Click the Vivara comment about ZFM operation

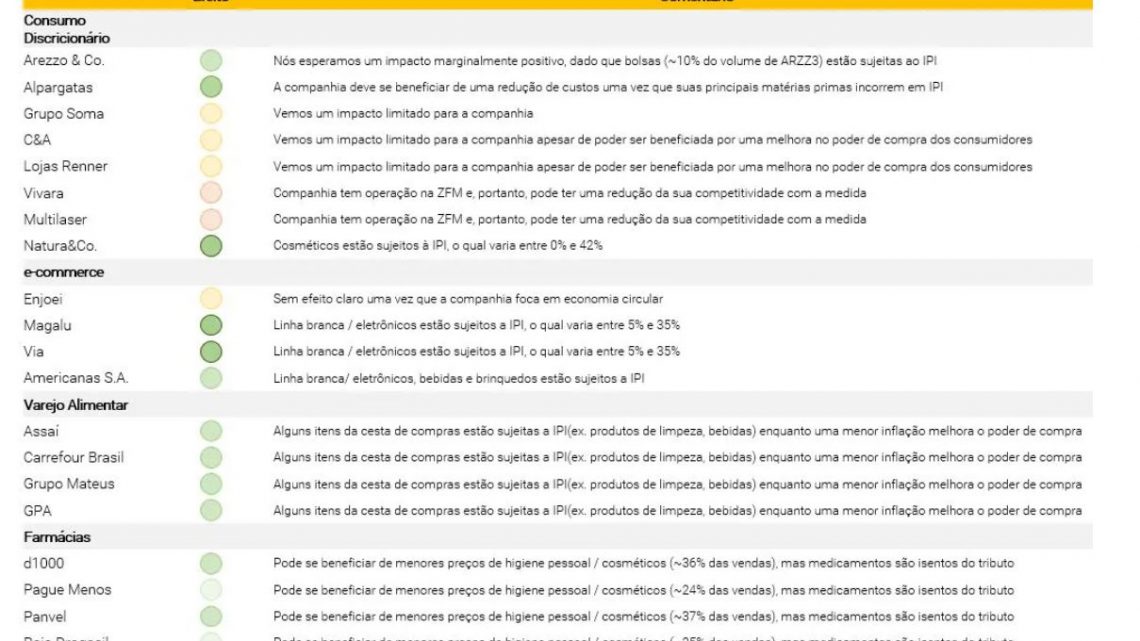click(569, 193)
